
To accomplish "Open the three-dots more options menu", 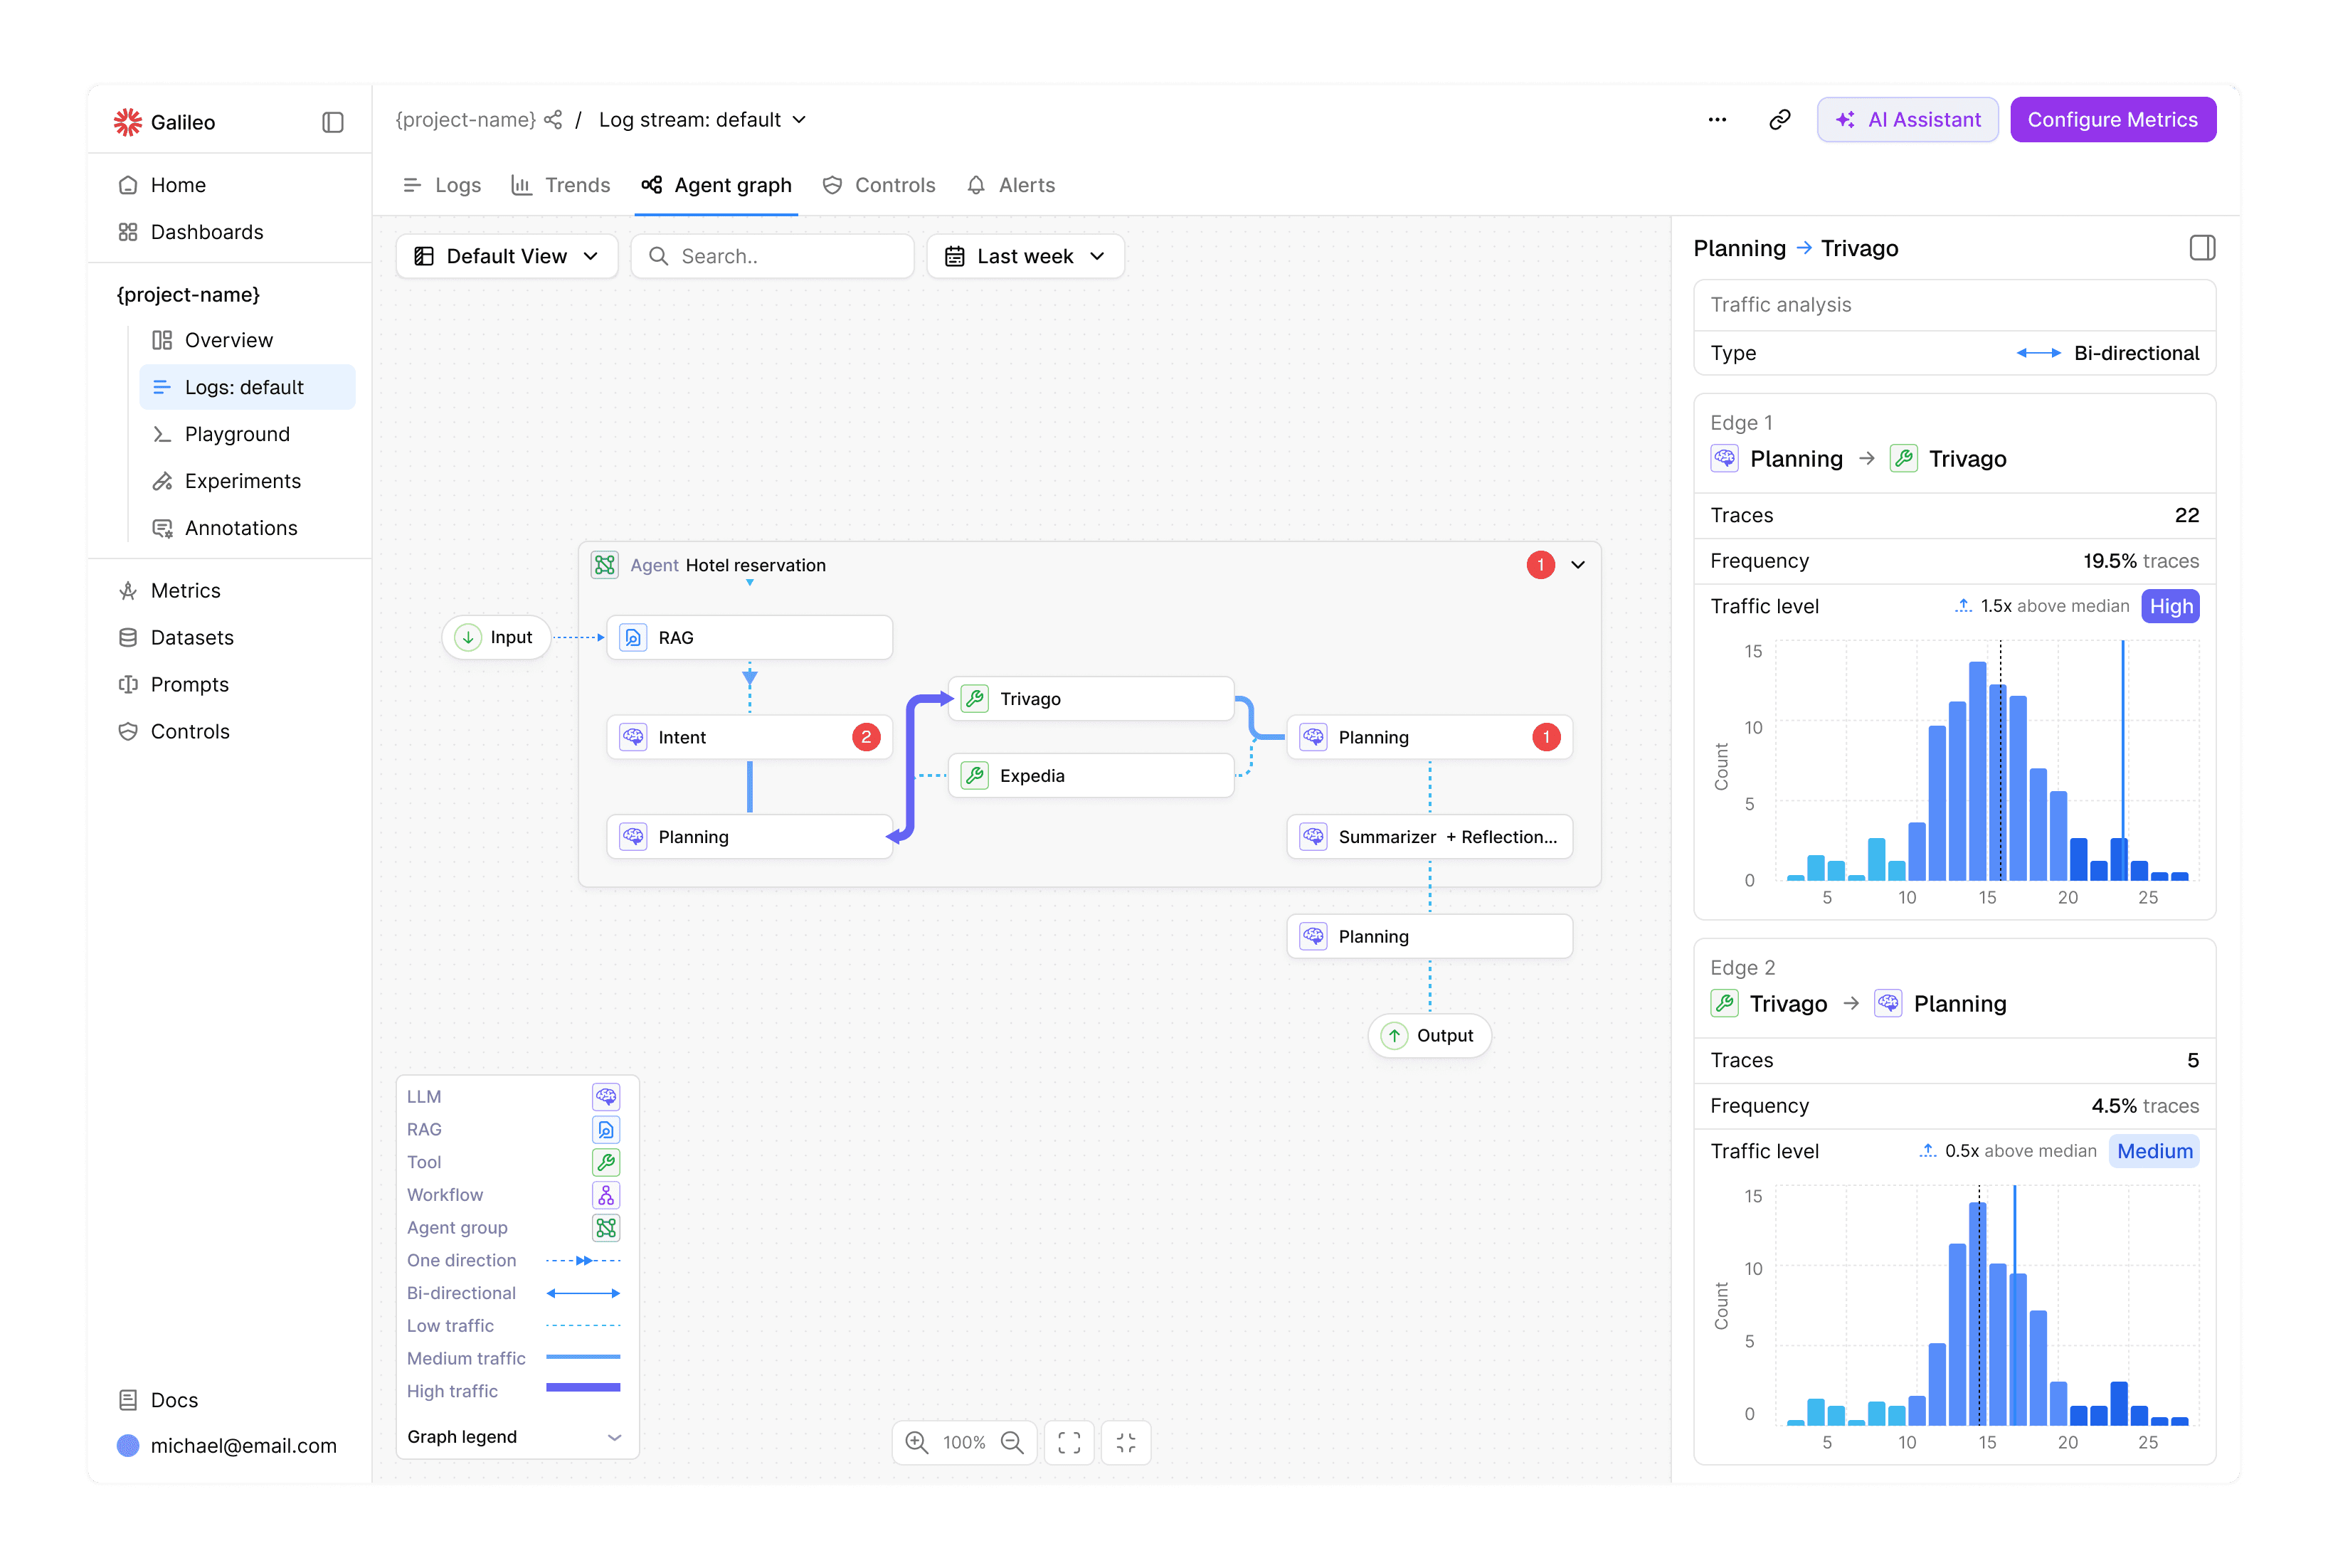I will (x=1717, y=120).
